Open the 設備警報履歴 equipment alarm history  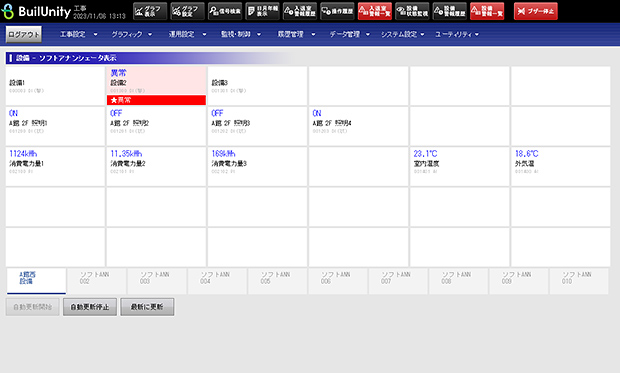450,11
